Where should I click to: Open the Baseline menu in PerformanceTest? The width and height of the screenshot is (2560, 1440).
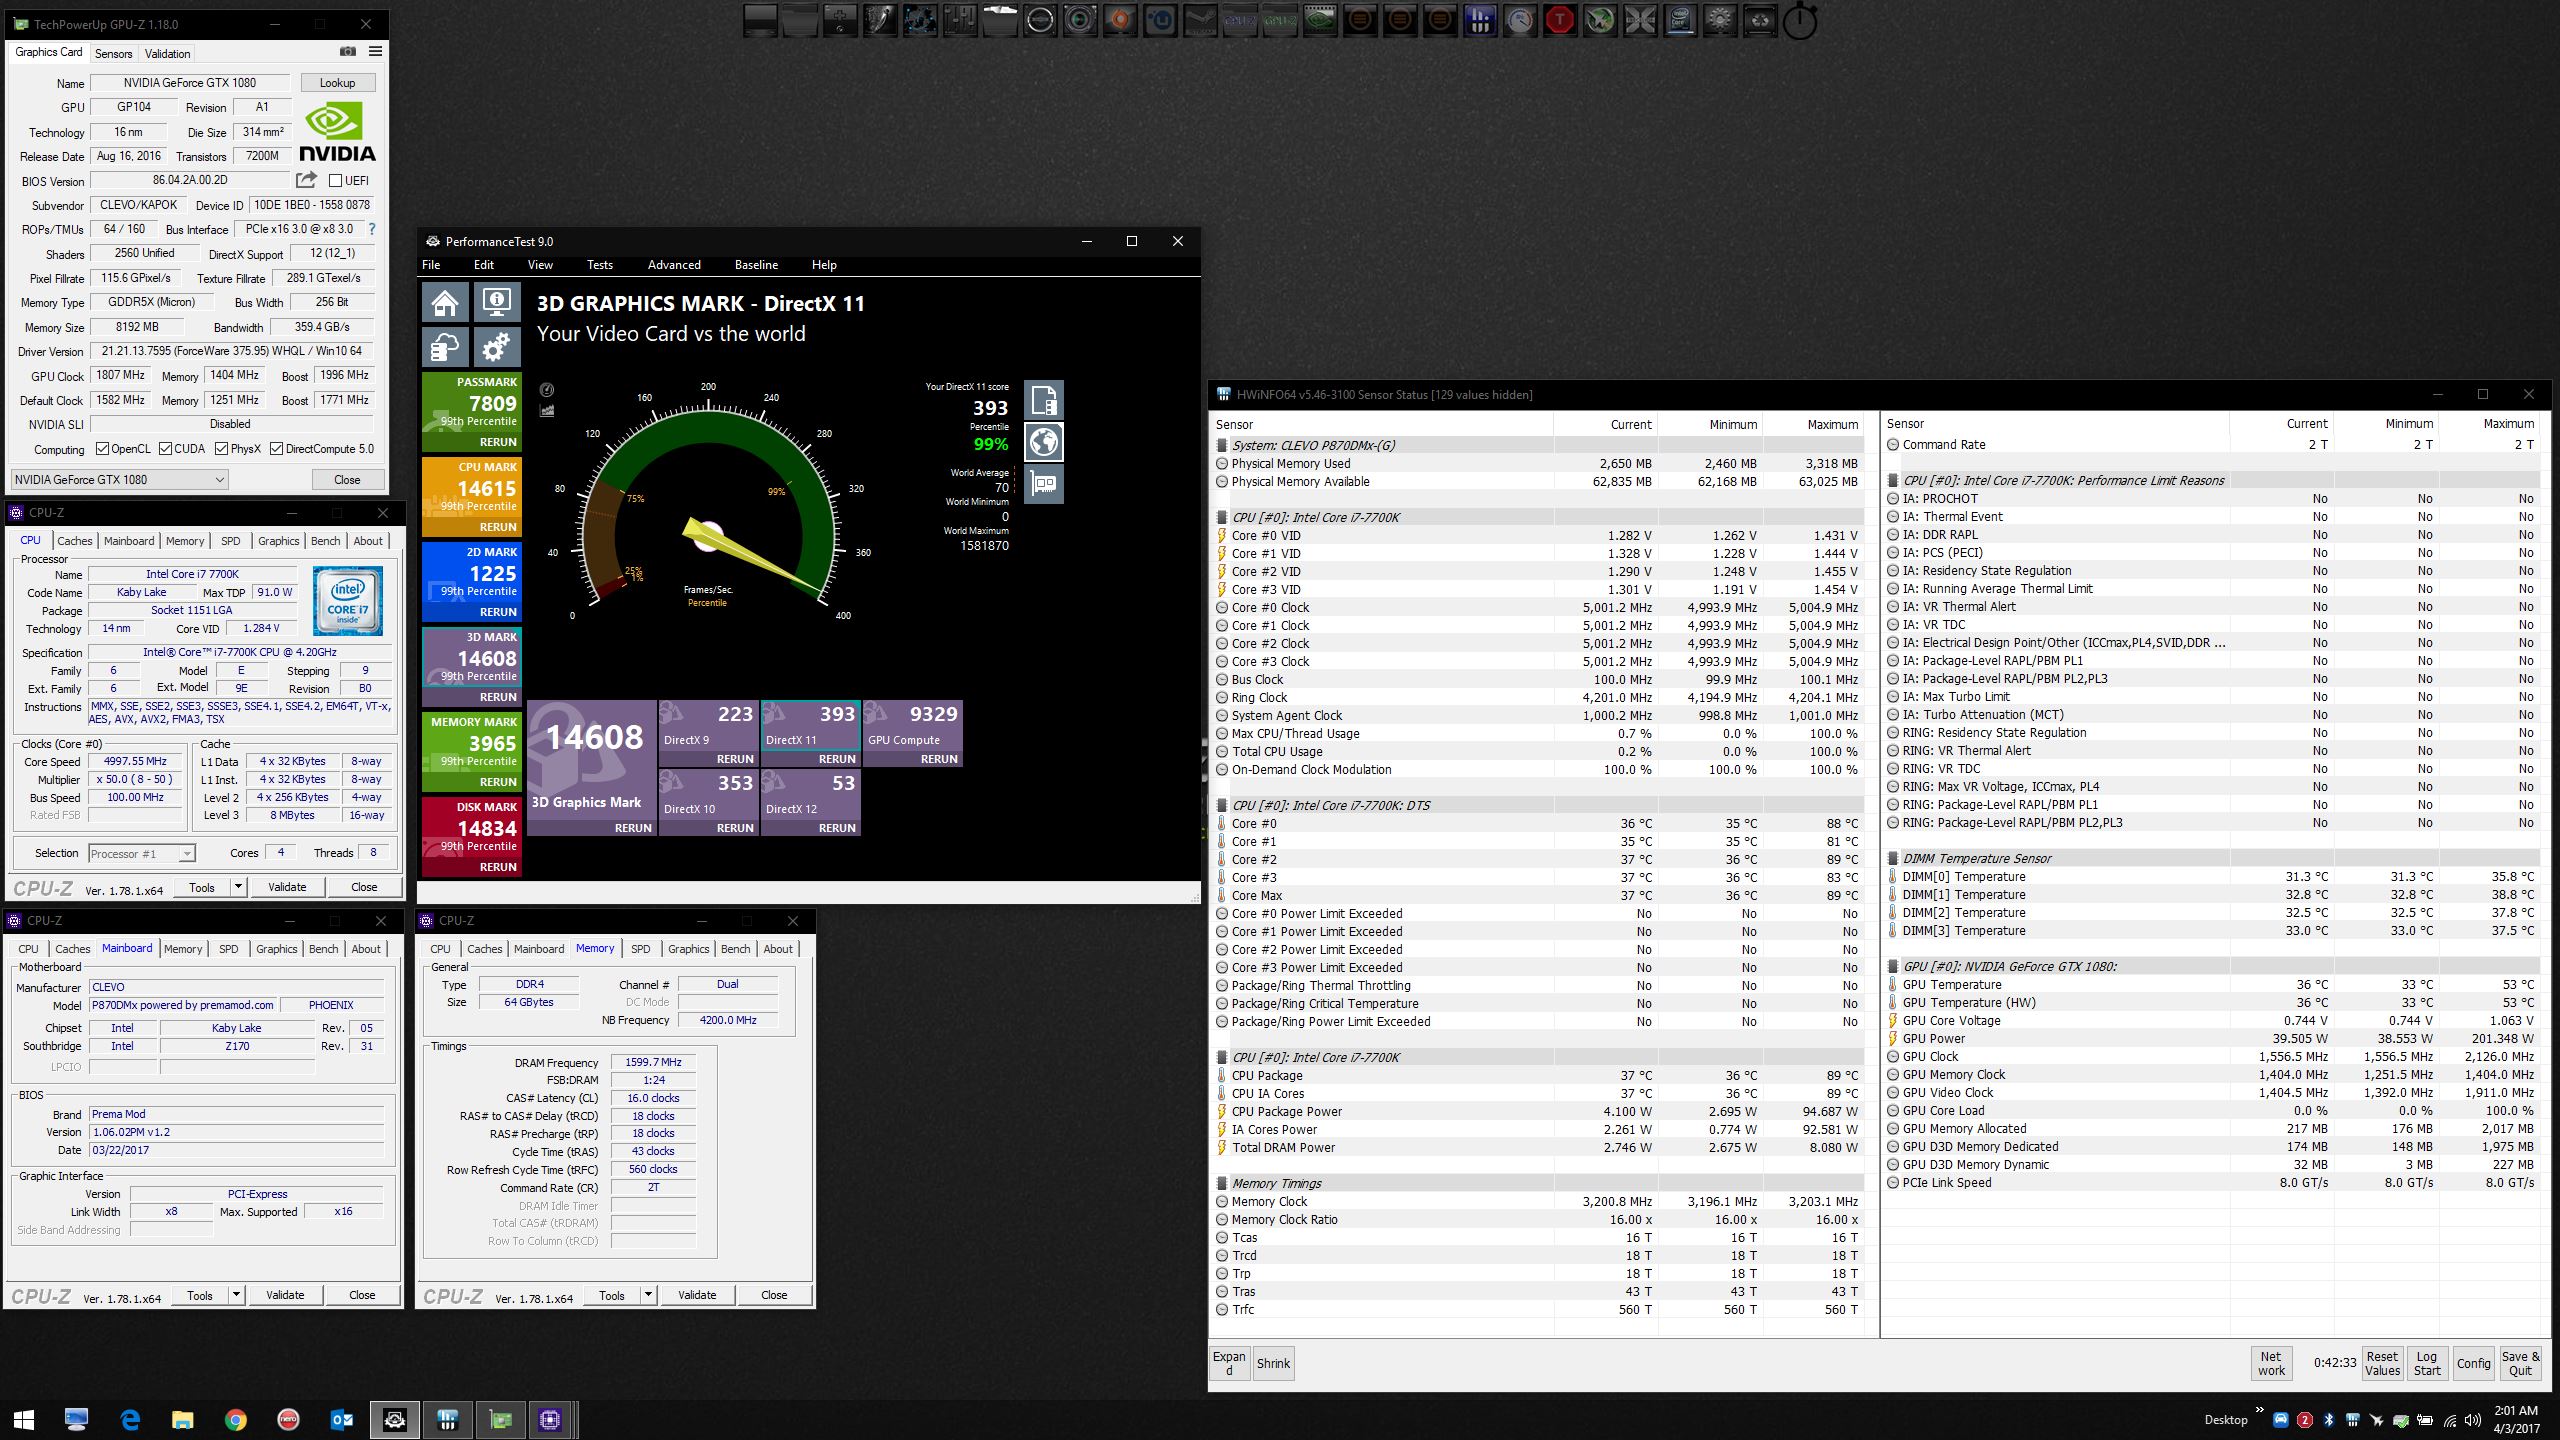[x=756, y=265]
